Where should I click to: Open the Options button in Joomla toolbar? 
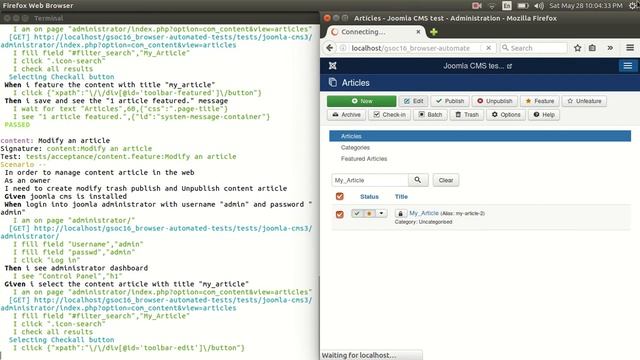506,115
